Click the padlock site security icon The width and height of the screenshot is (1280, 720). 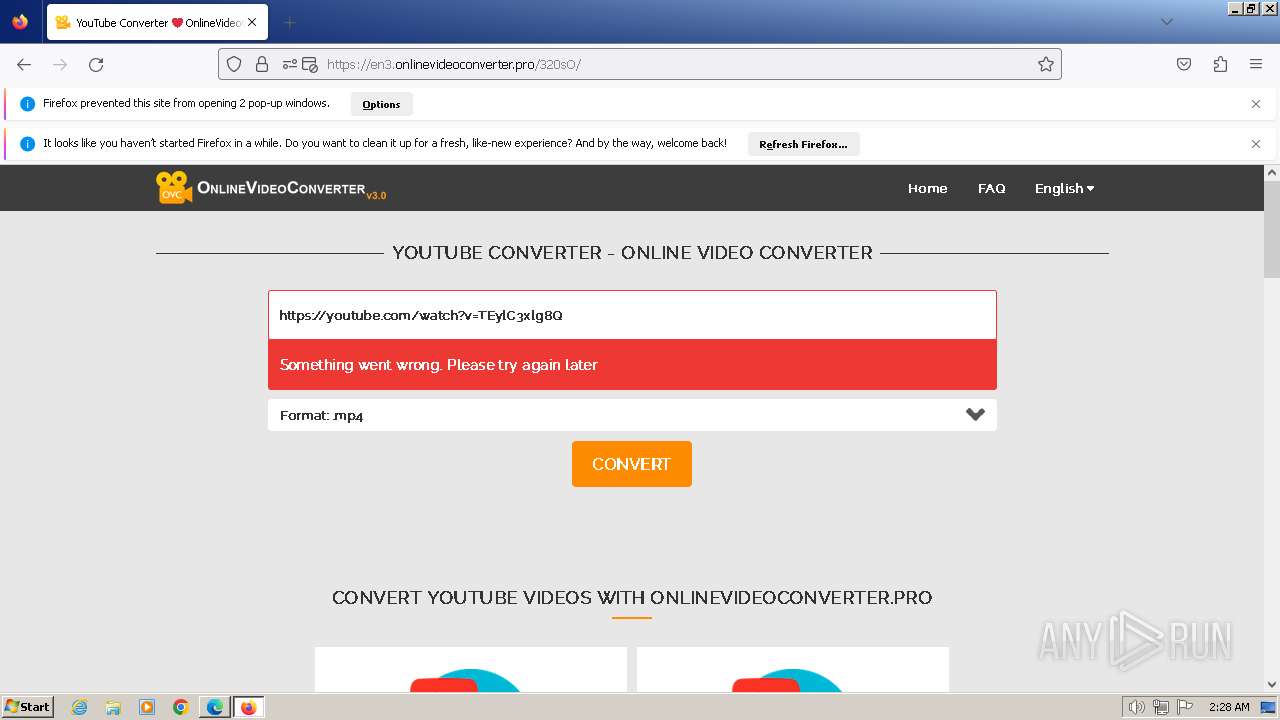click(262, 64)
